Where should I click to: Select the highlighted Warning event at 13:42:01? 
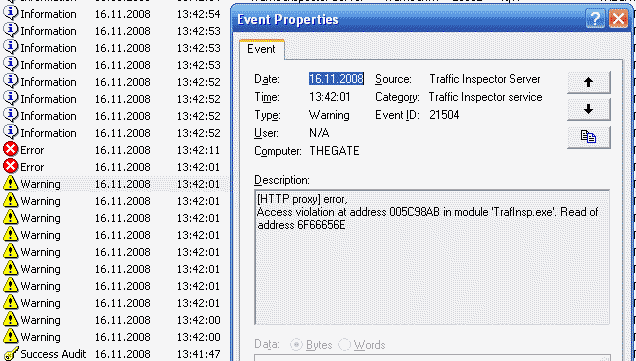(115, 184)
